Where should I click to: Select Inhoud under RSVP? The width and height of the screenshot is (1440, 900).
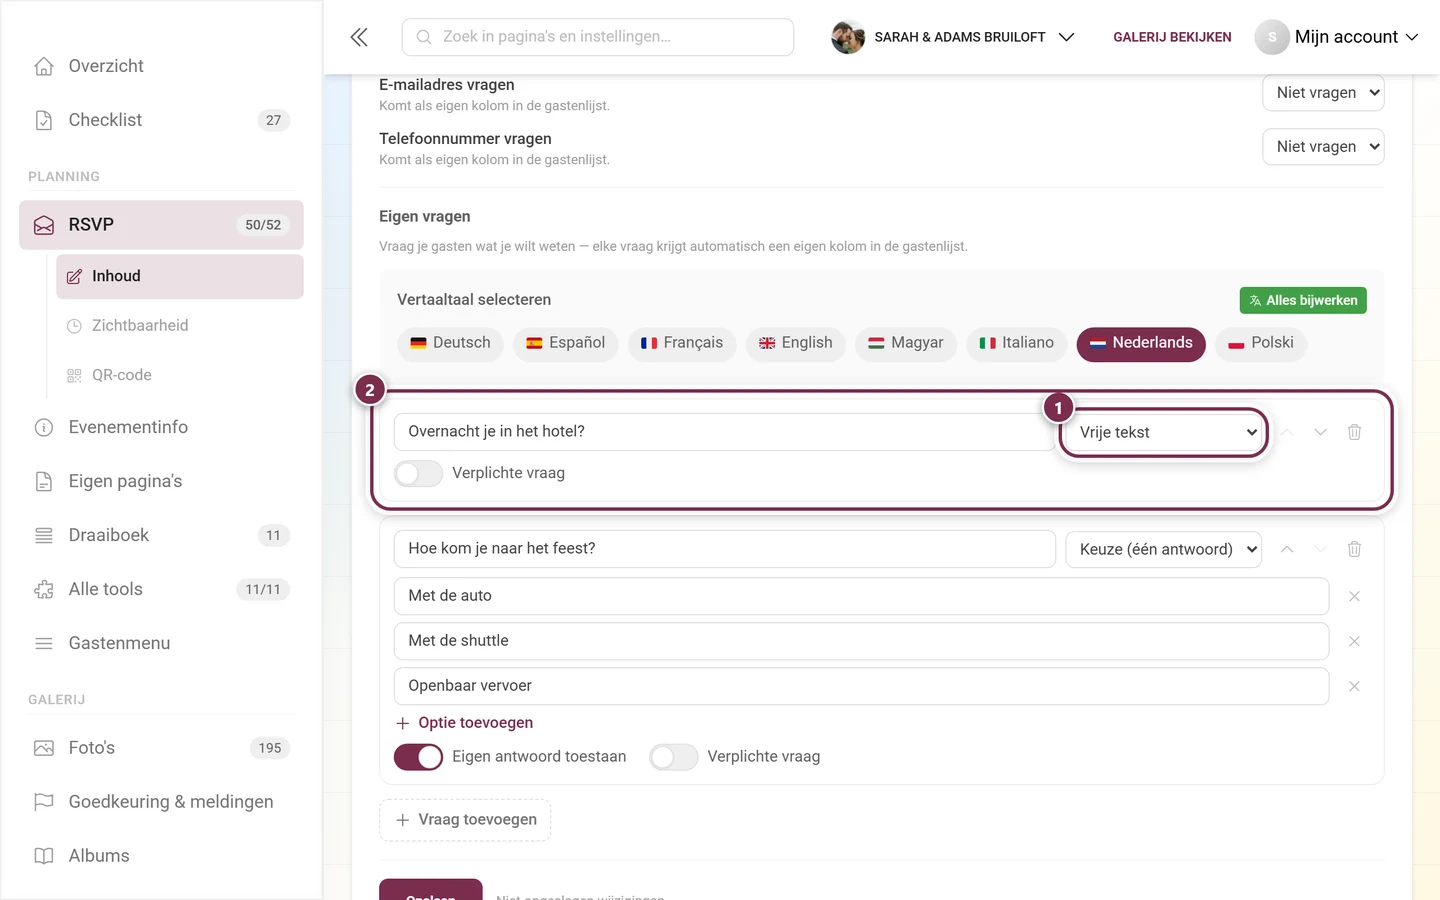tap(180, 276)
